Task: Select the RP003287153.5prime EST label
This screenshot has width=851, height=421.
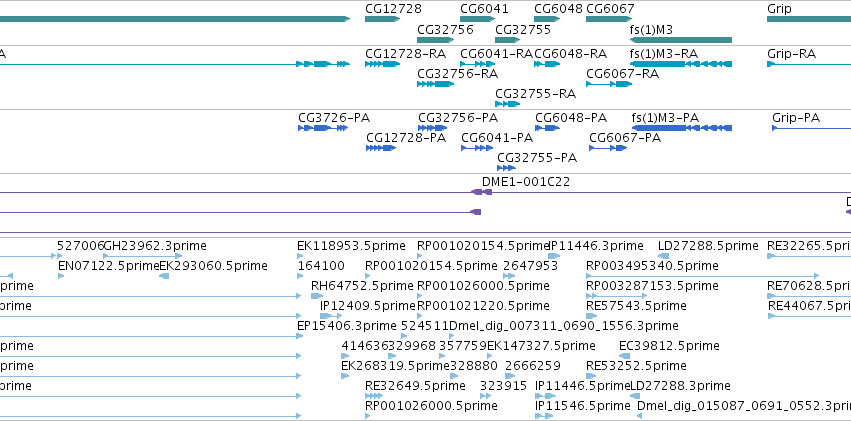Action: (x=652, y=285)
